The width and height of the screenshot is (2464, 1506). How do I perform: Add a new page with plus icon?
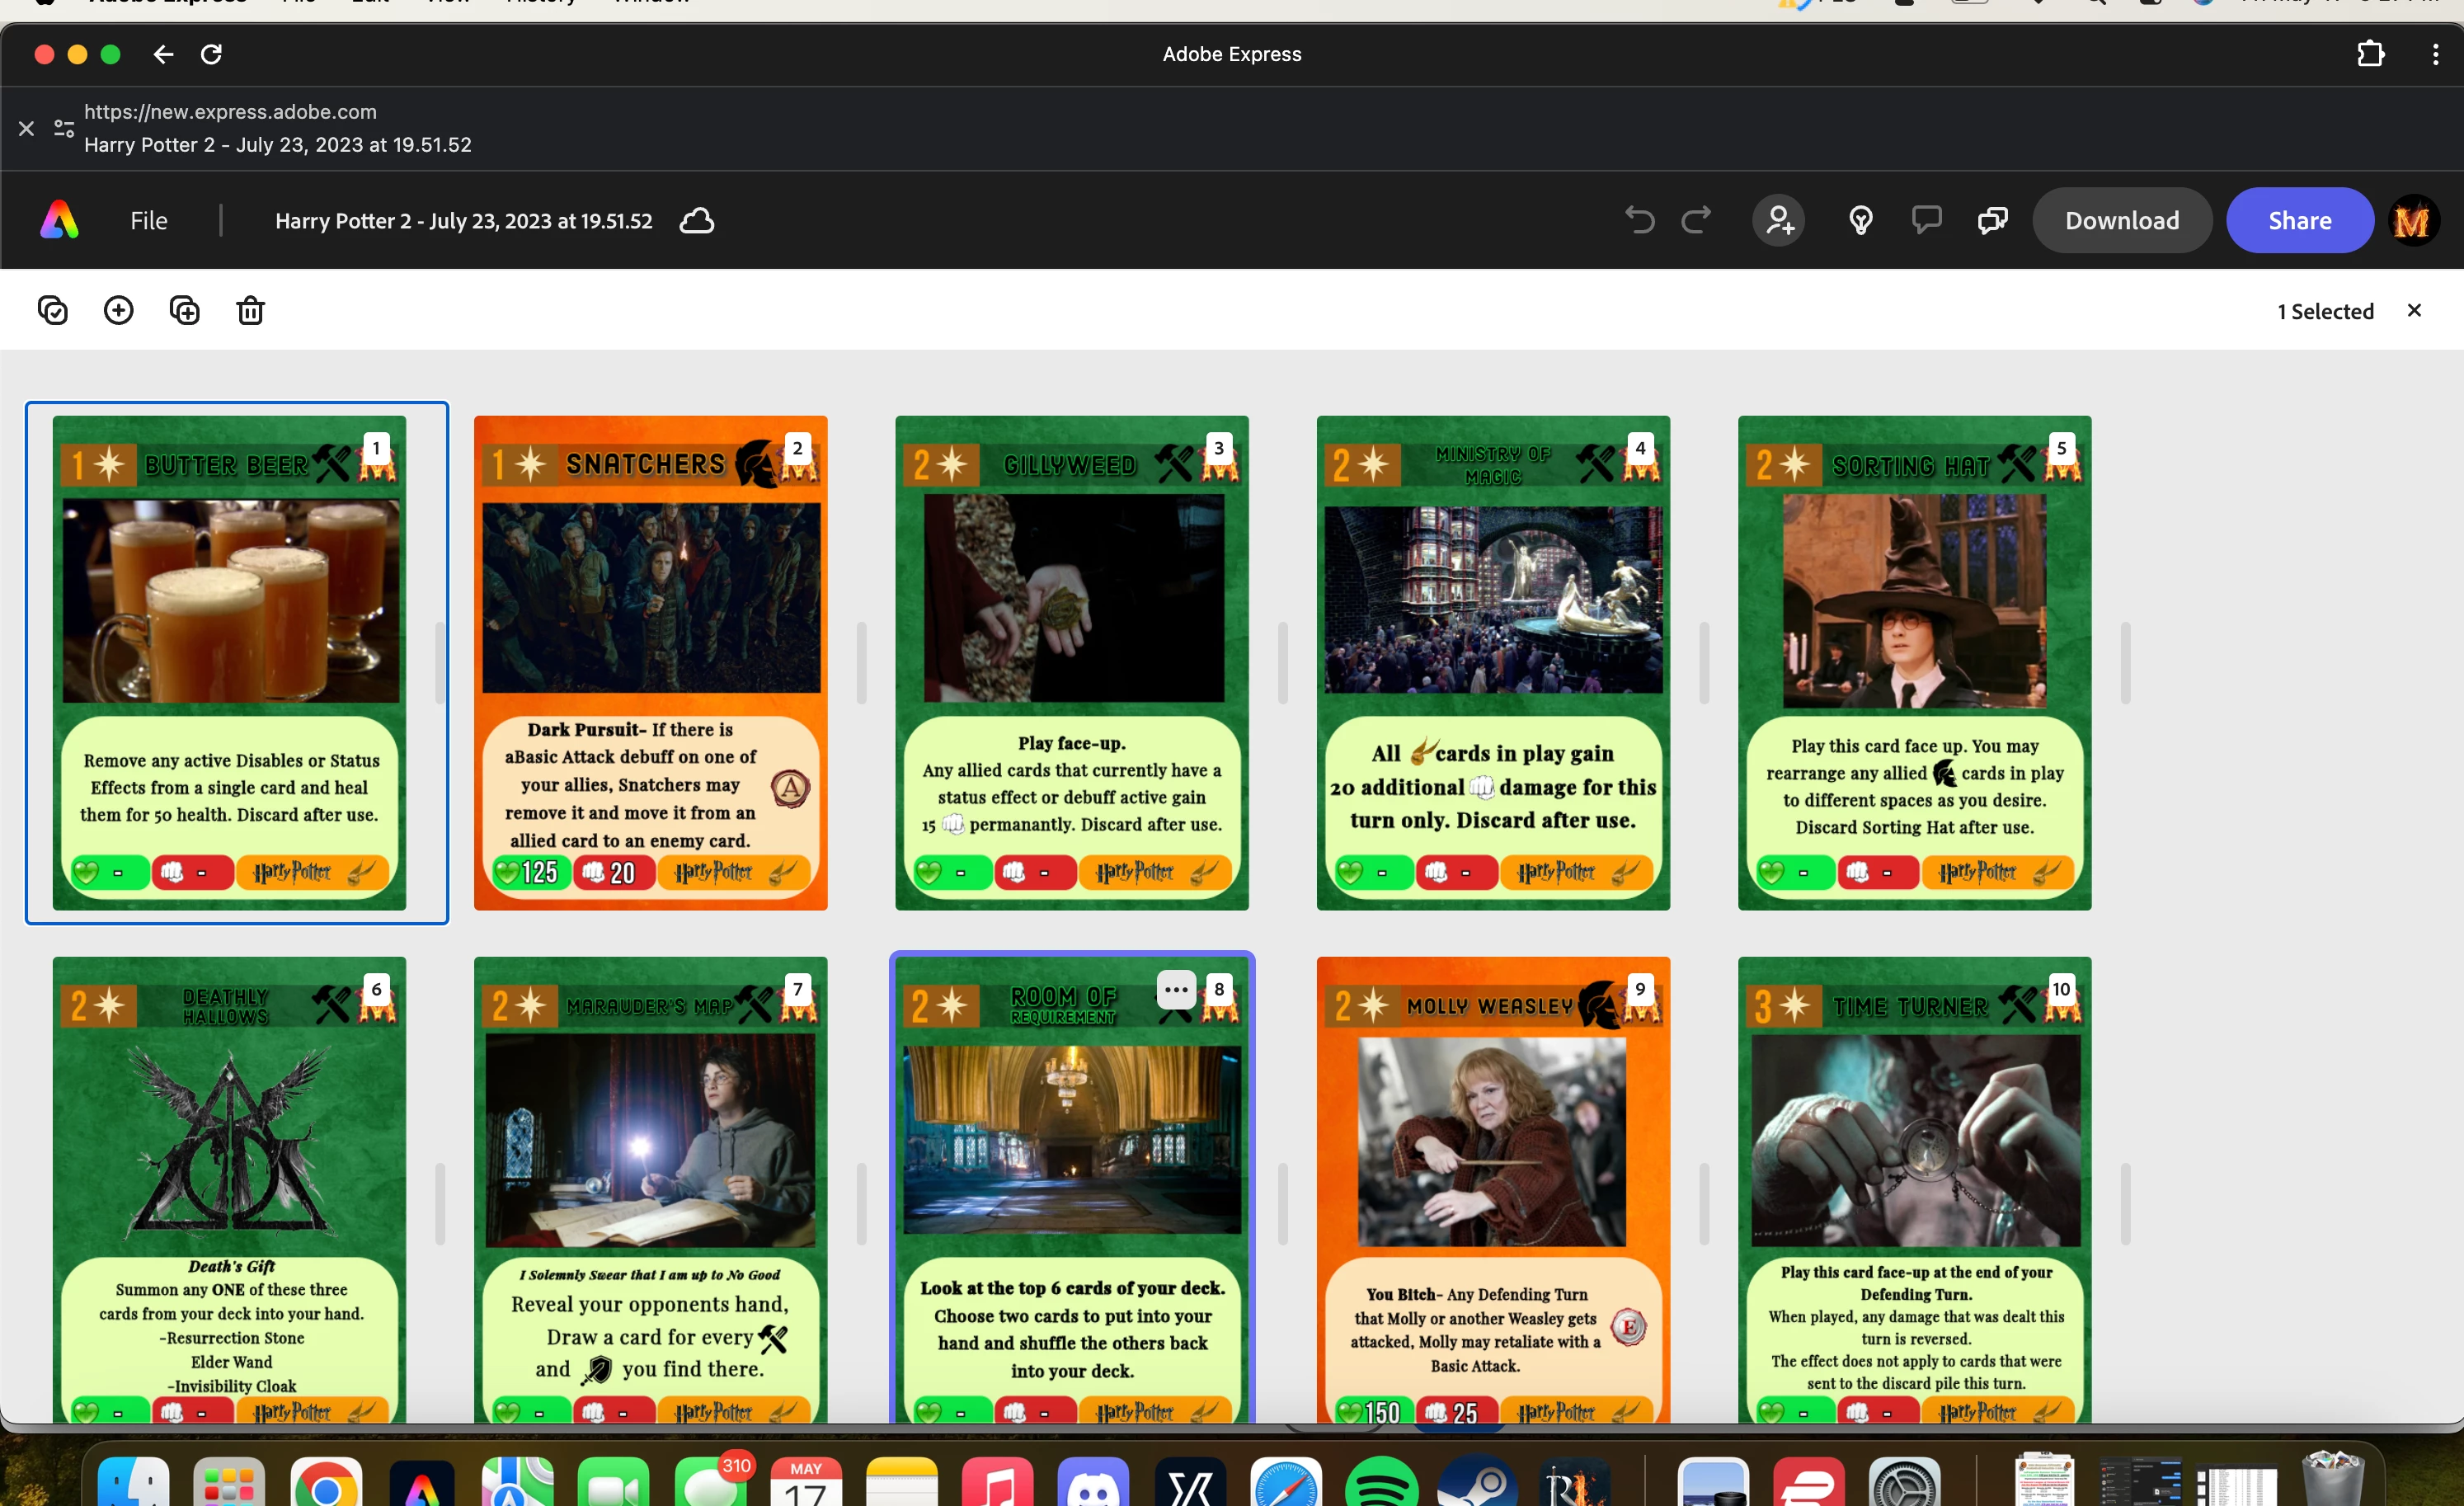pos(119,311)
